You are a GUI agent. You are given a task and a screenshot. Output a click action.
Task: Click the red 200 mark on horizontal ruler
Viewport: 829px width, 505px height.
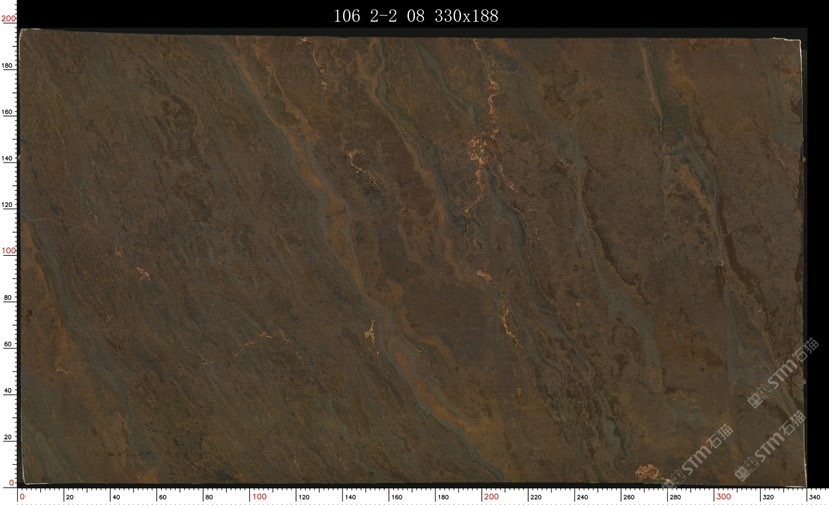coord(491,496)
